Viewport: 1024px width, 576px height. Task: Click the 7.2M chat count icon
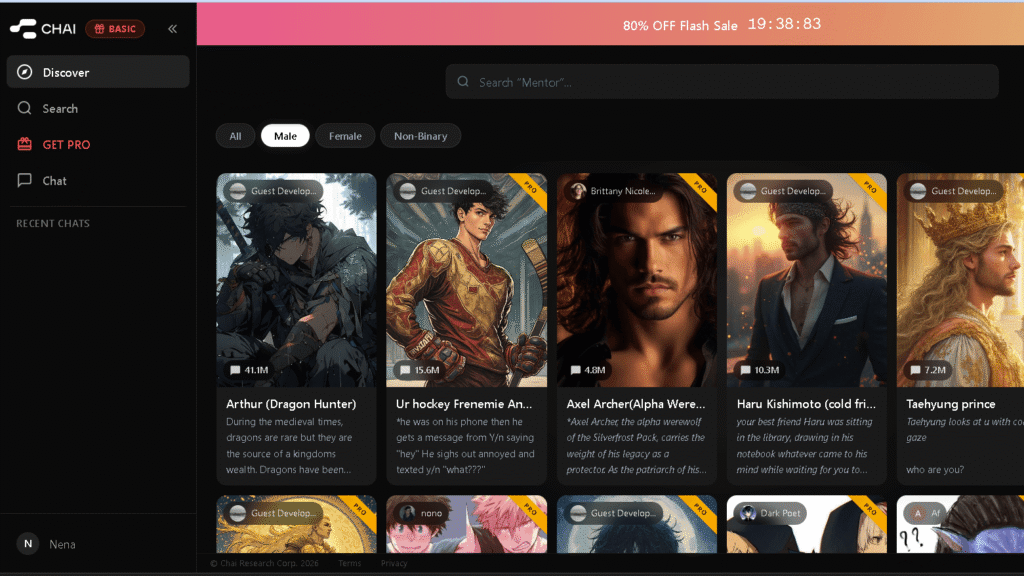click(x=915, y=370)
